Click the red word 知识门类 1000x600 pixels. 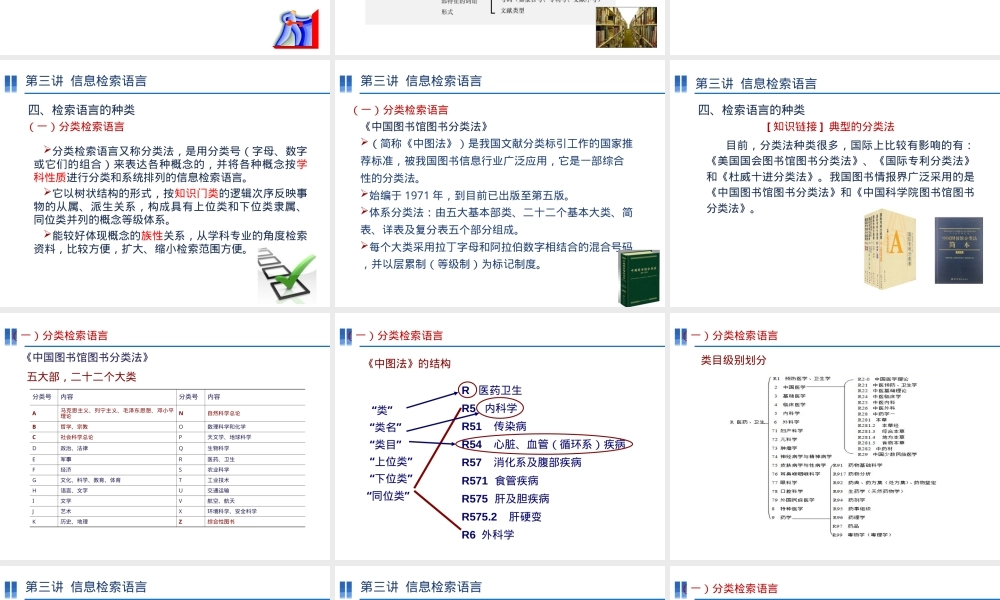tap(196, 193)
